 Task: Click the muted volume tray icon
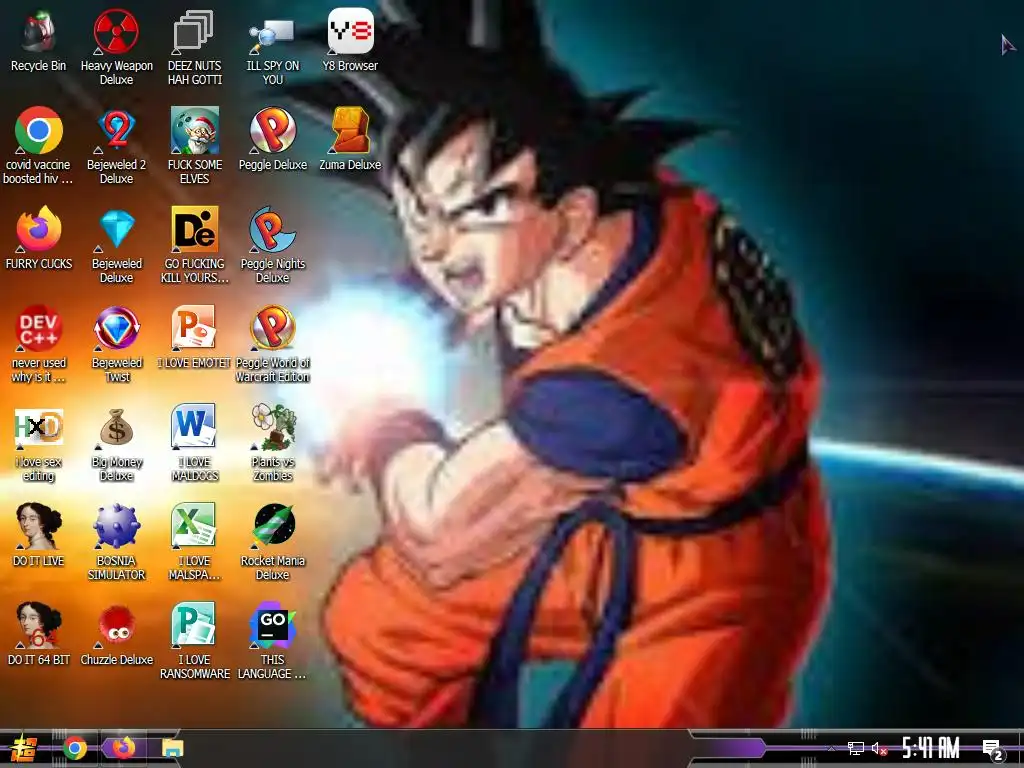pos(879,748)
